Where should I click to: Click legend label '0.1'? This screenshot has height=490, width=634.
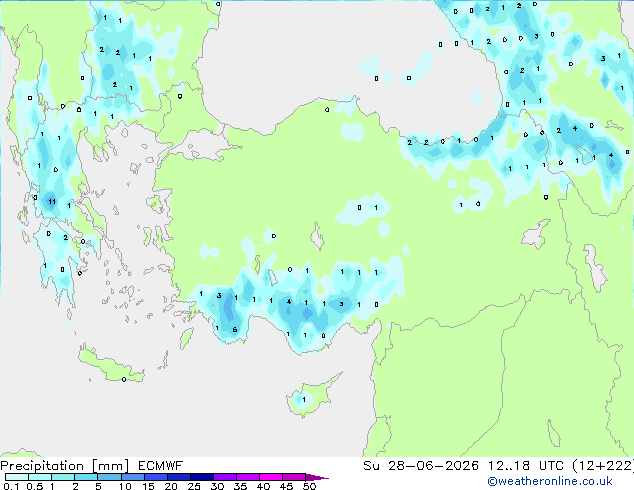10,486
